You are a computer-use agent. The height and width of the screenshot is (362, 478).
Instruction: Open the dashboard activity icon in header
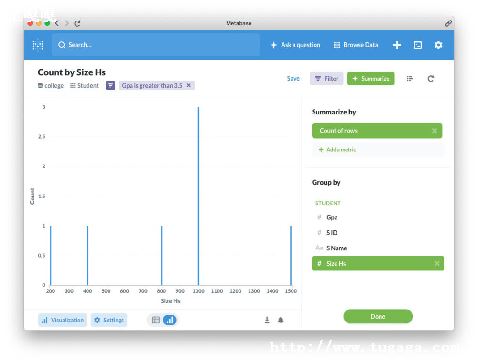pos(418,45)
